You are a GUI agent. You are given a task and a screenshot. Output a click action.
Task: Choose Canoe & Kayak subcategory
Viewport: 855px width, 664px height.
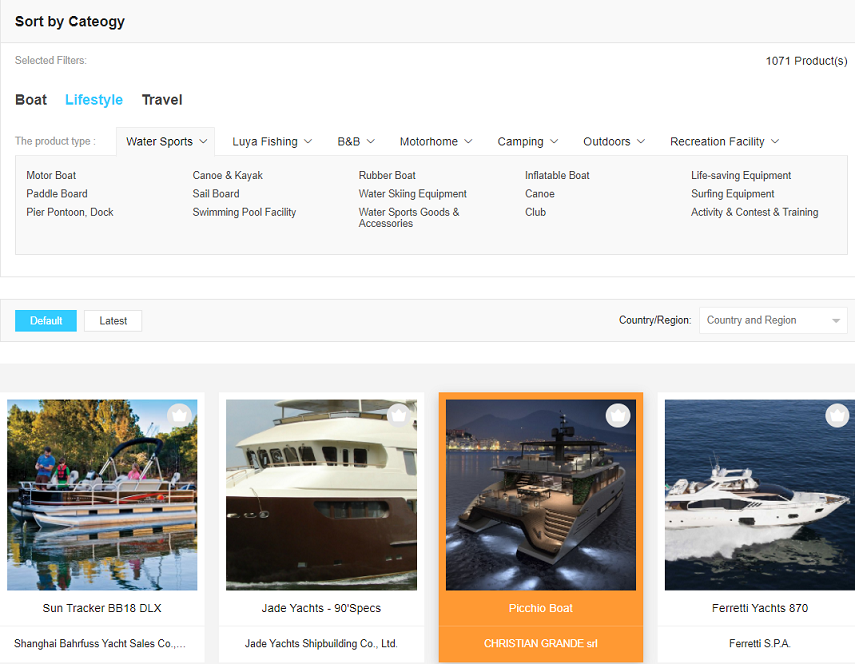(x=227, y=176)
